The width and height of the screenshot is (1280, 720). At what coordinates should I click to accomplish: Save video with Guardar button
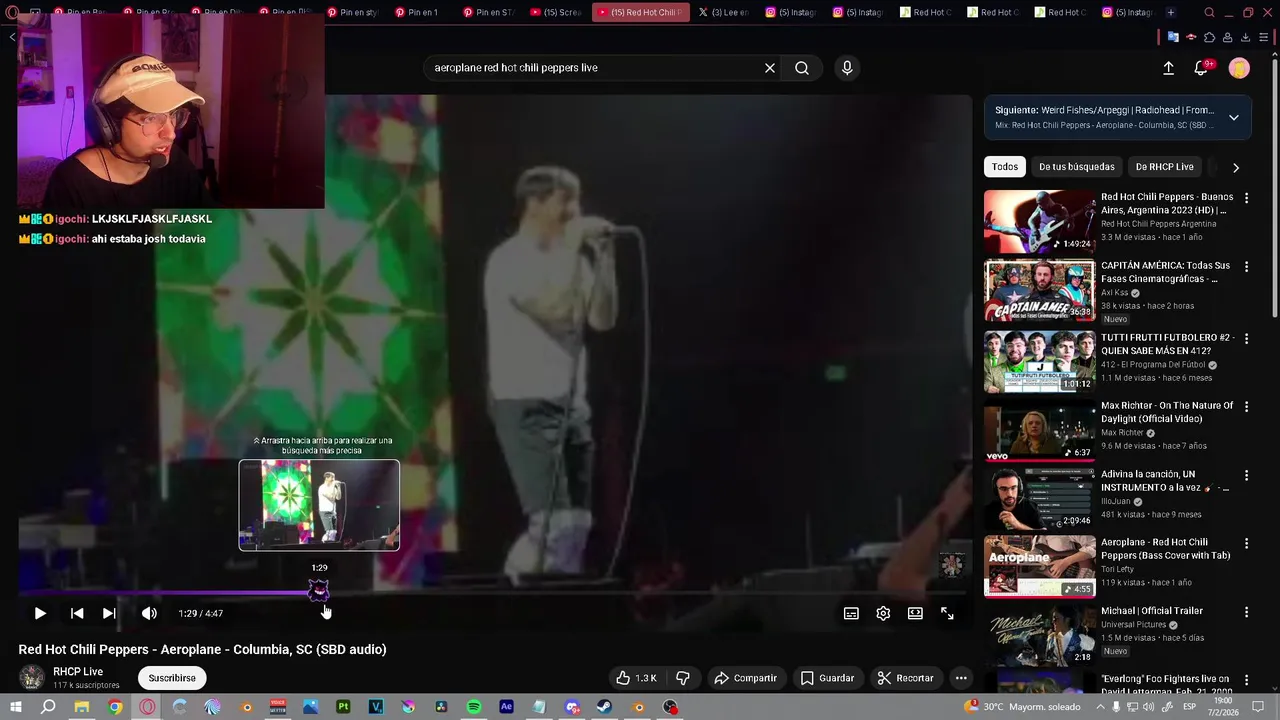827,678
